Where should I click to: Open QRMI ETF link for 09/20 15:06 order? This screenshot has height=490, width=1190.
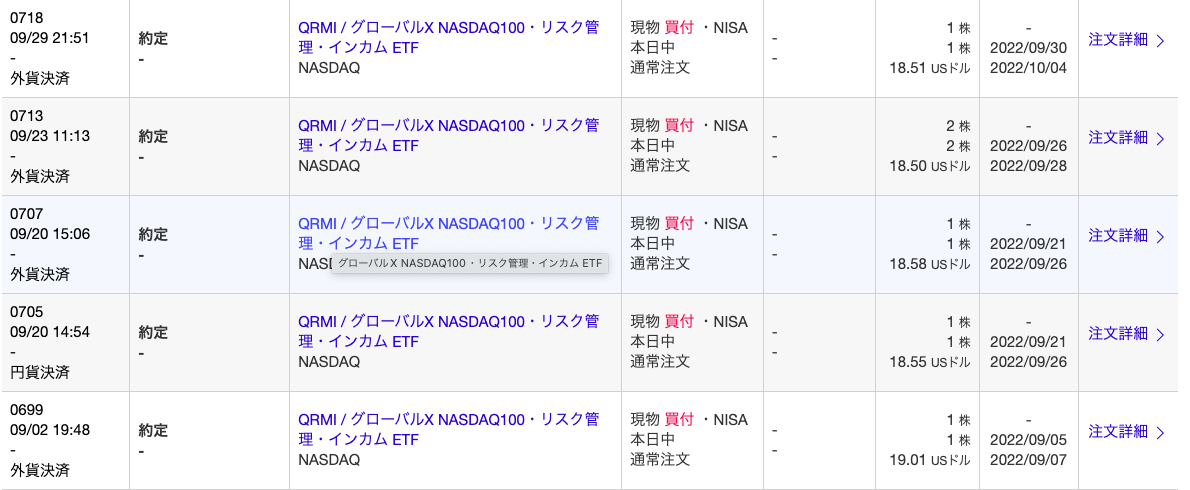tap(449, 233)
